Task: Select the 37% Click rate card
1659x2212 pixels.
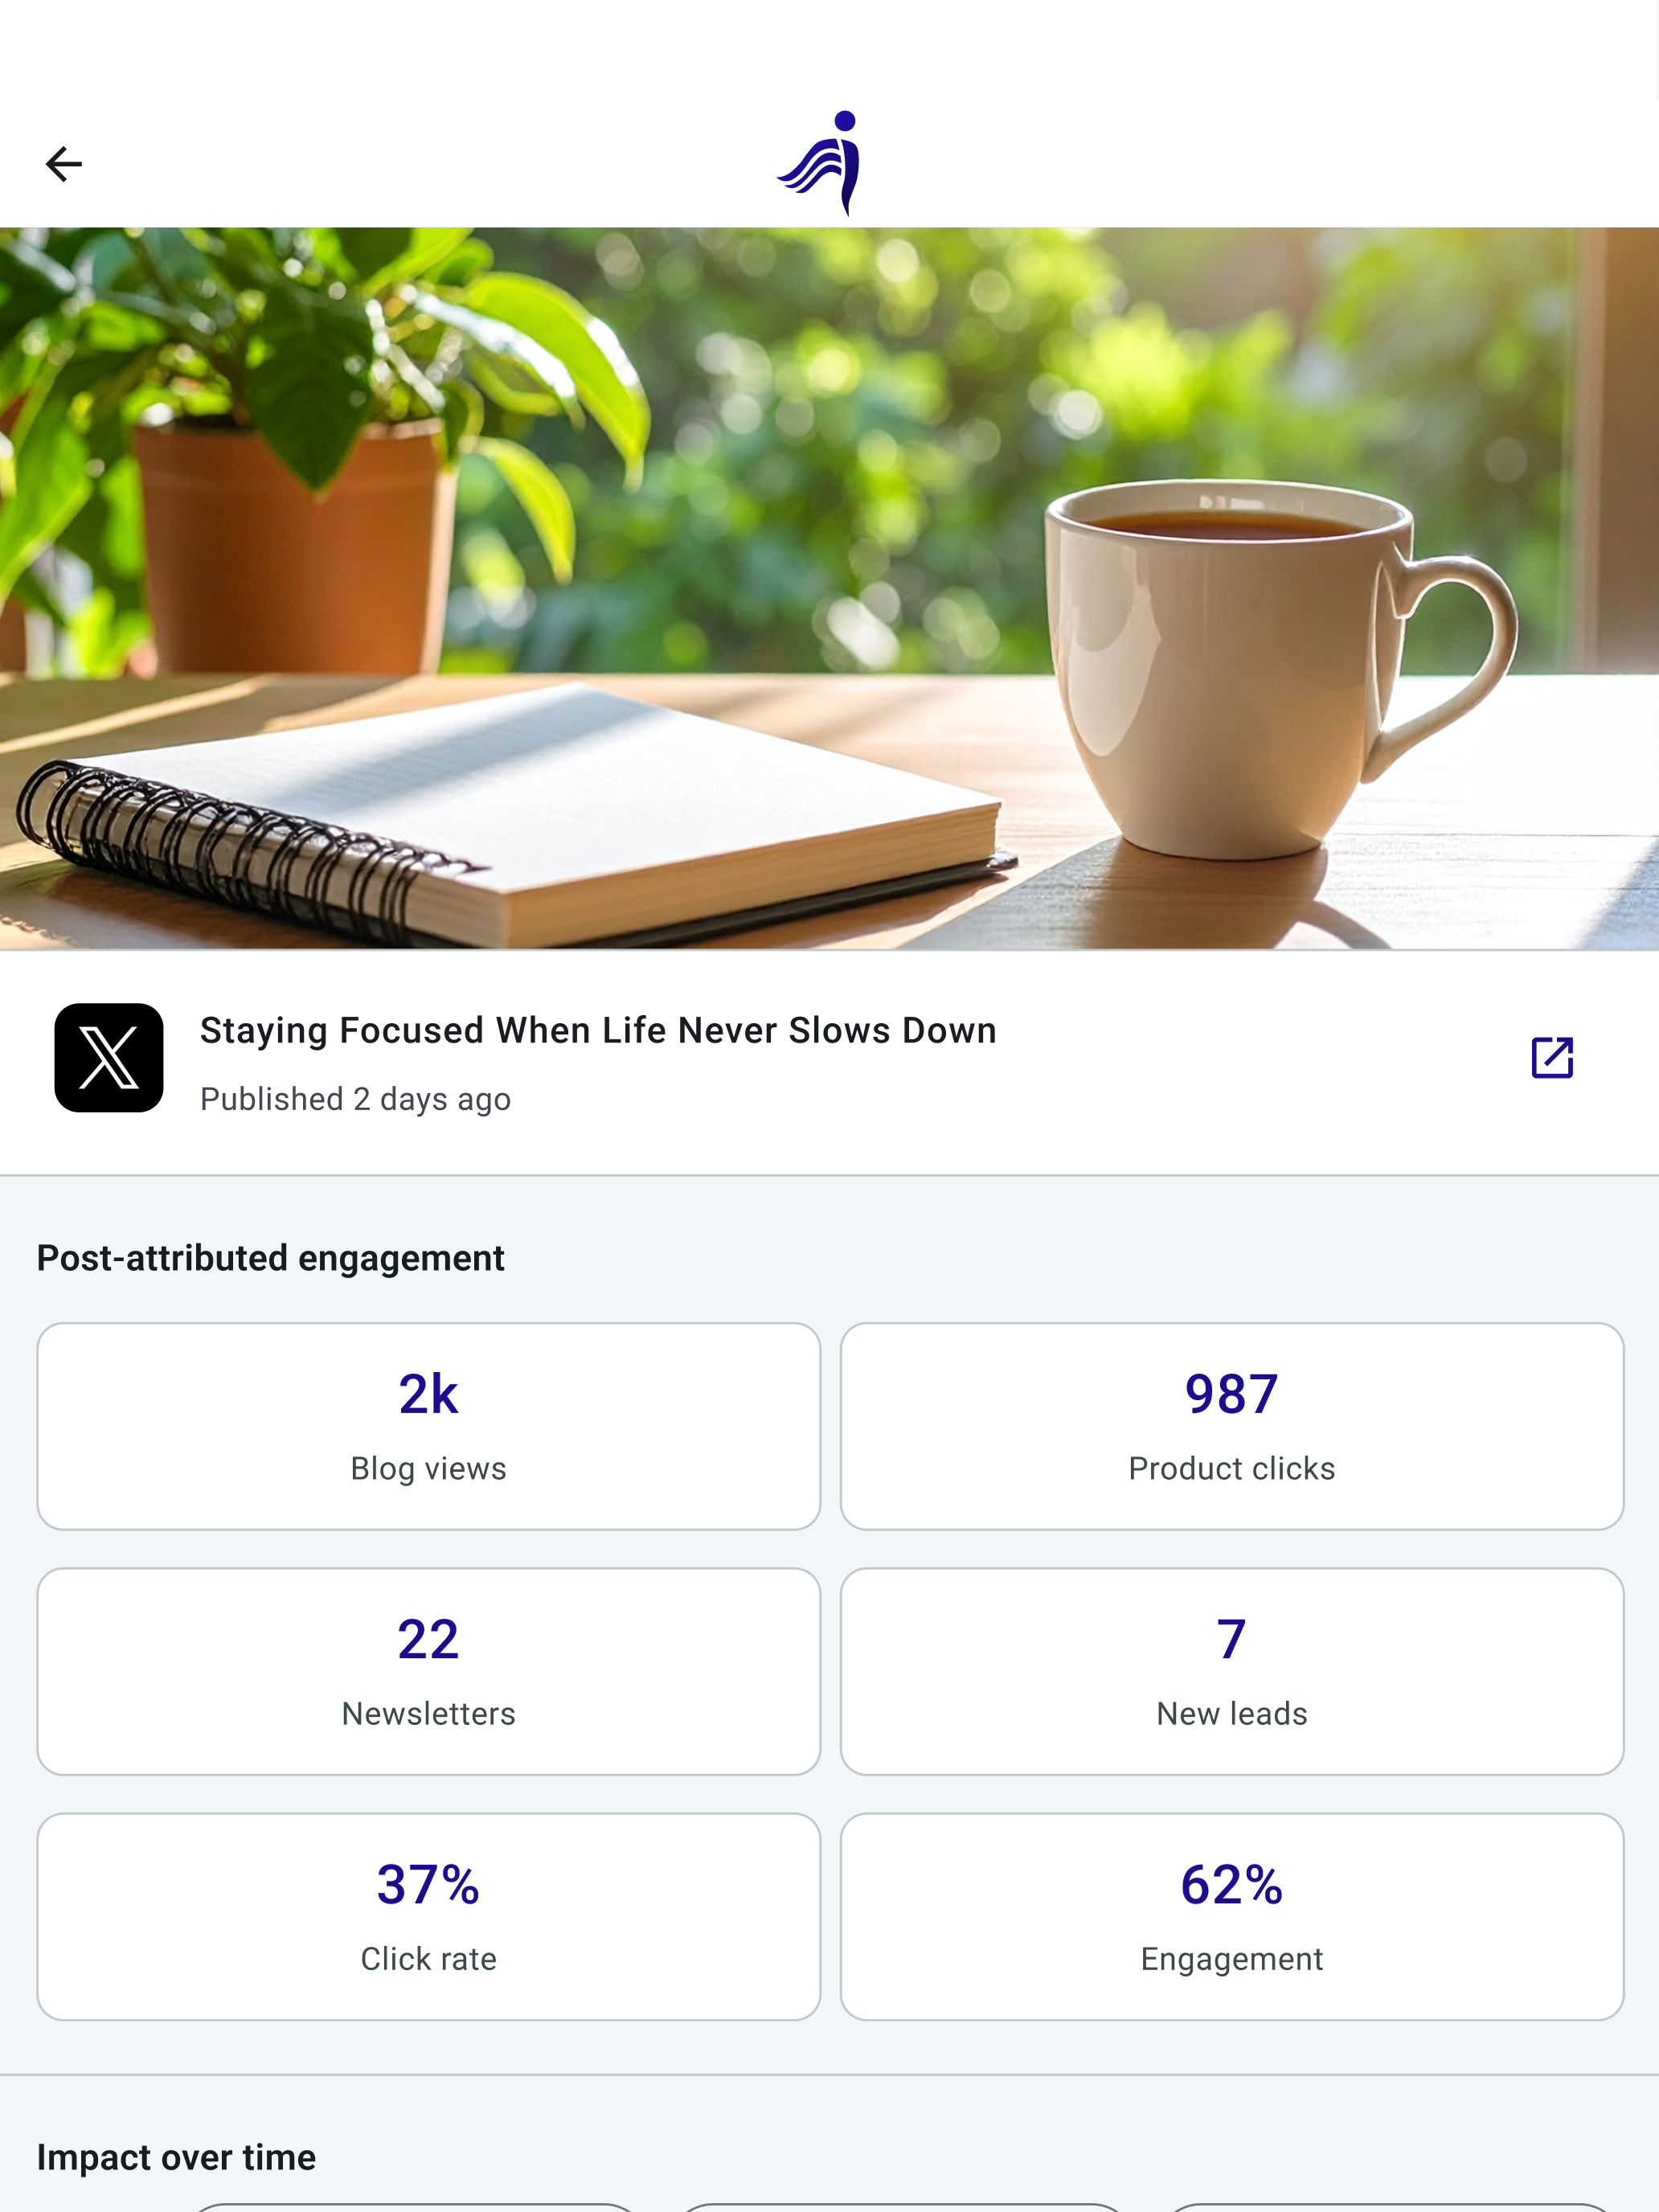Action: [429, 1916]
